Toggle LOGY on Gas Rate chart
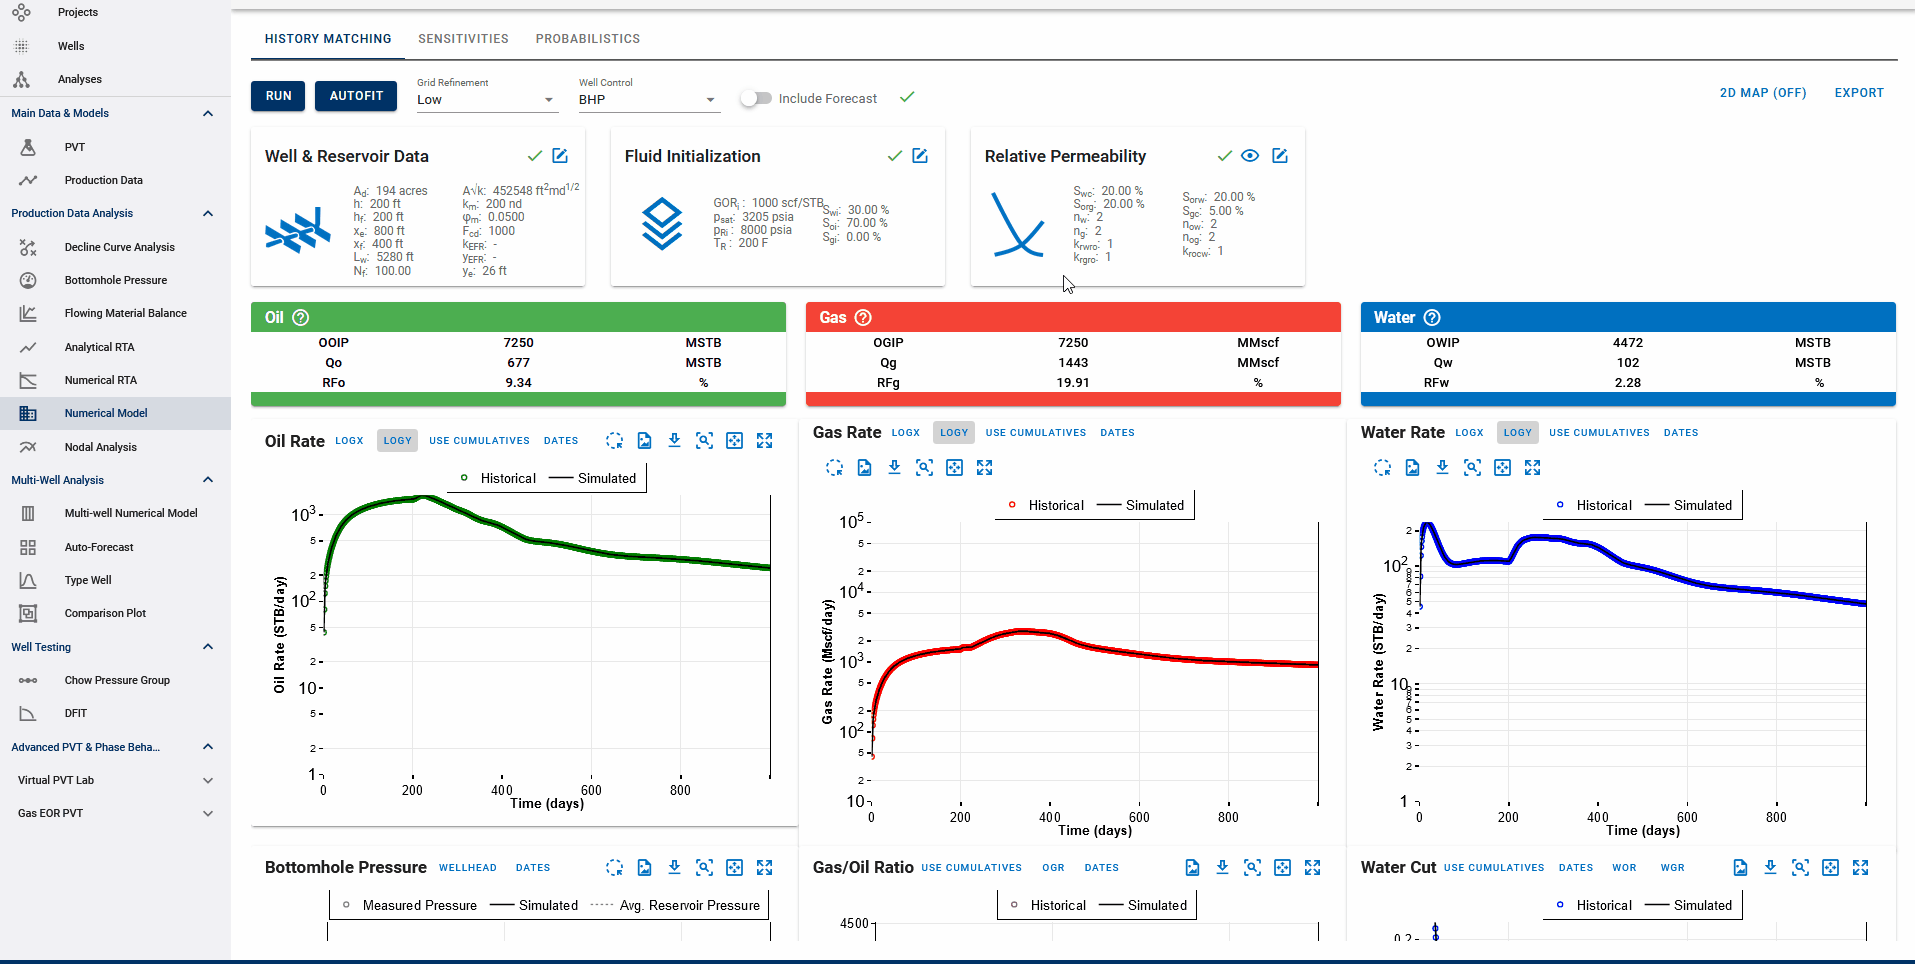1915x964 pixels. point(954,433)
